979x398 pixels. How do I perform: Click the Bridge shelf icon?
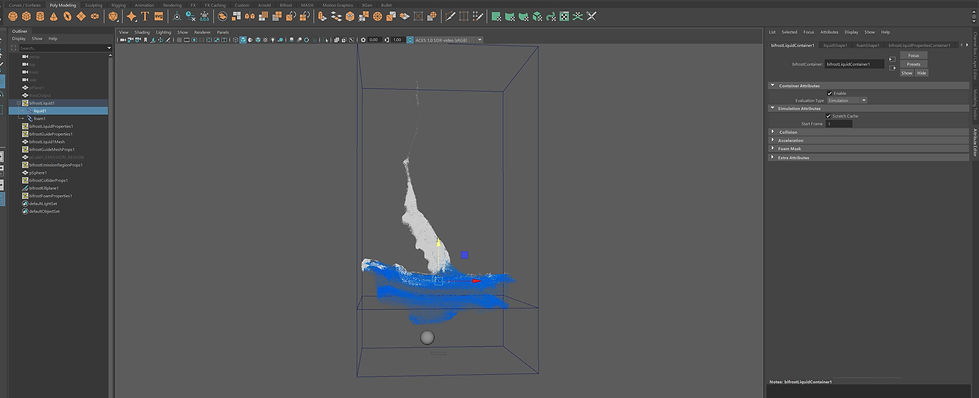[335, 16]
